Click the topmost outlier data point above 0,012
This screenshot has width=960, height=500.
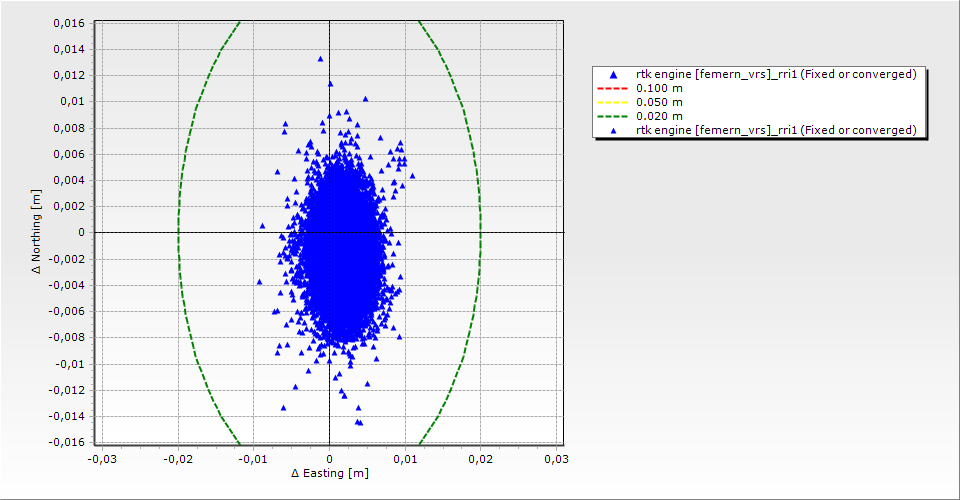point(321,59)
